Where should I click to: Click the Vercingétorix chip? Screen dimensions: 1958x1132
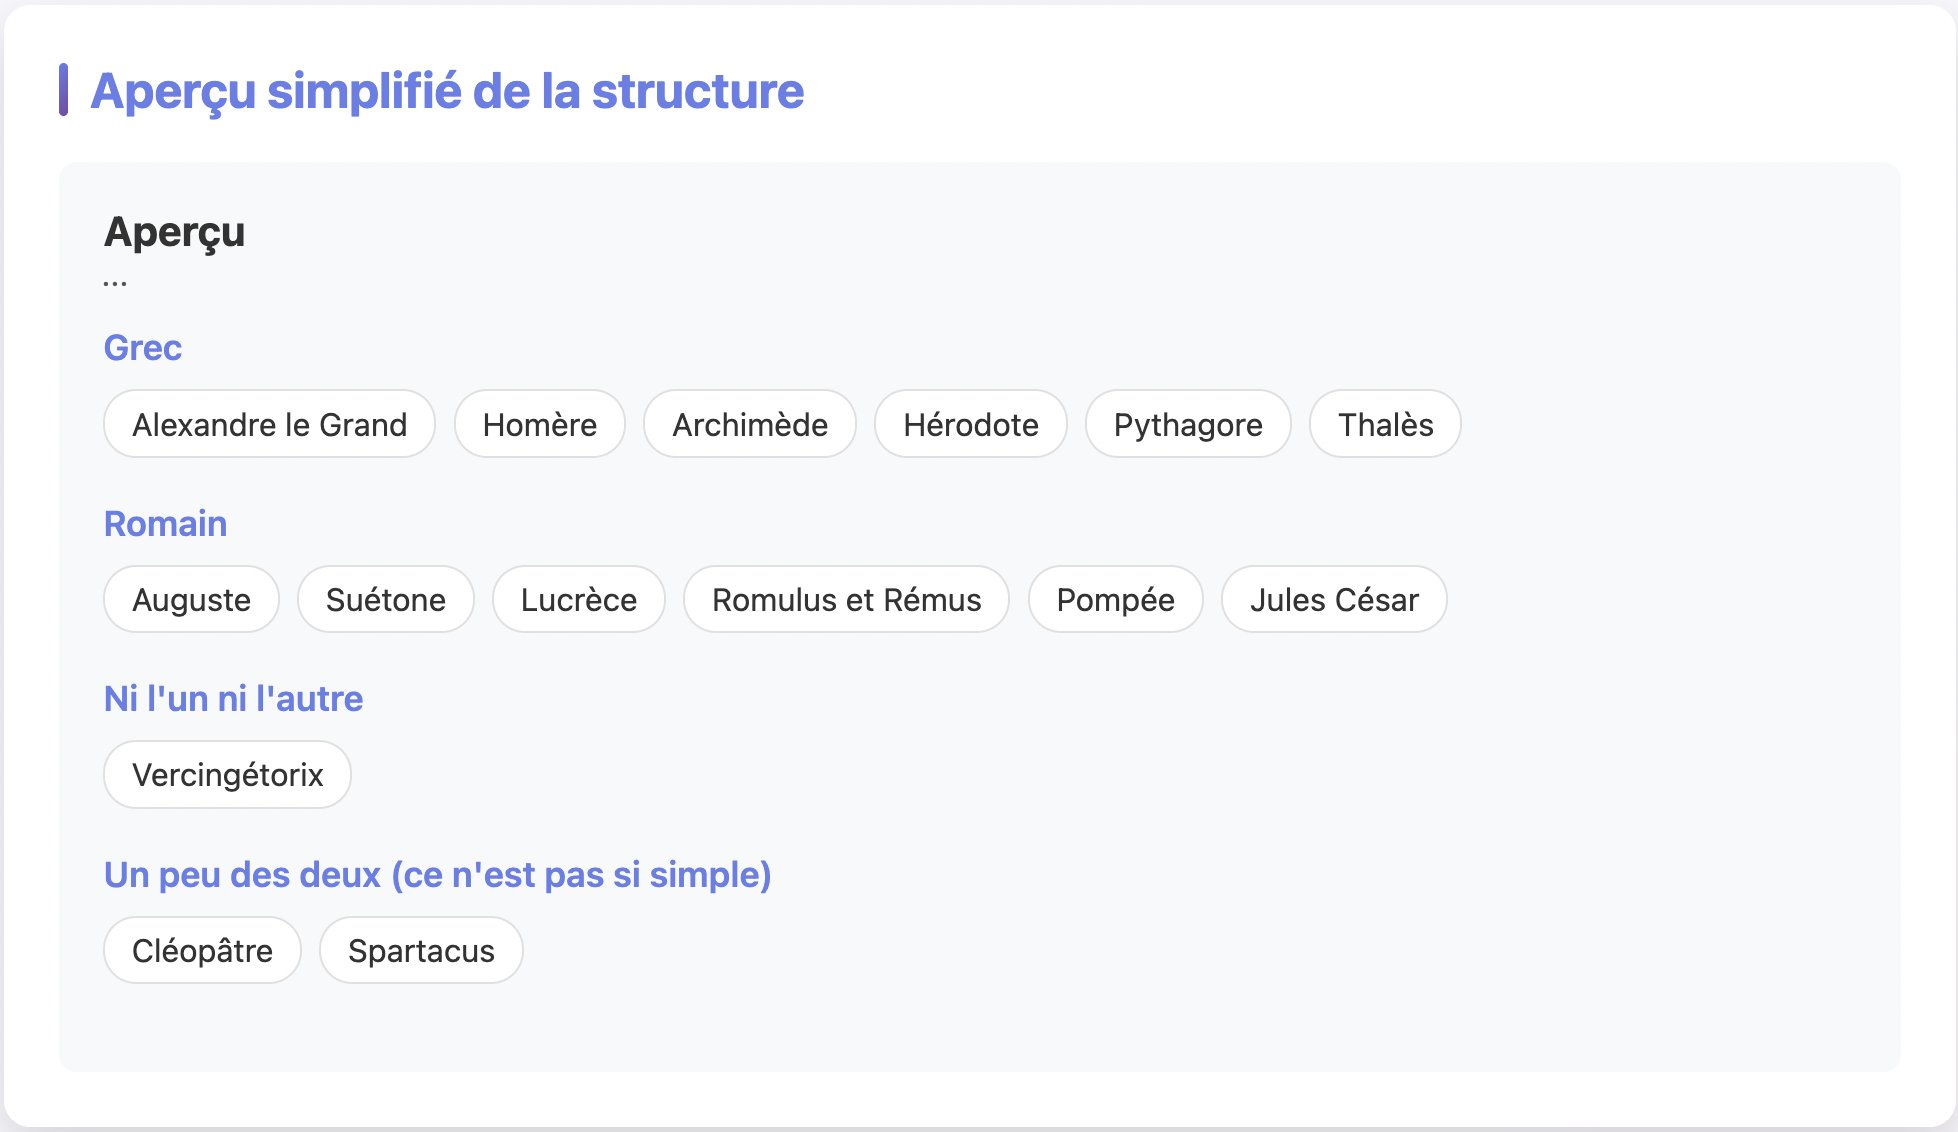[227, 774]
